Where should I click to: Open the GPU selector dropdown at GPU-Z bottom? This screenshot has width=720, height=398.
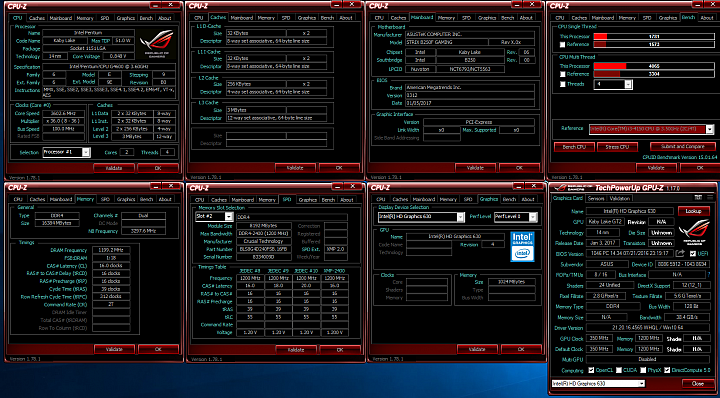[x=599, y=383]
